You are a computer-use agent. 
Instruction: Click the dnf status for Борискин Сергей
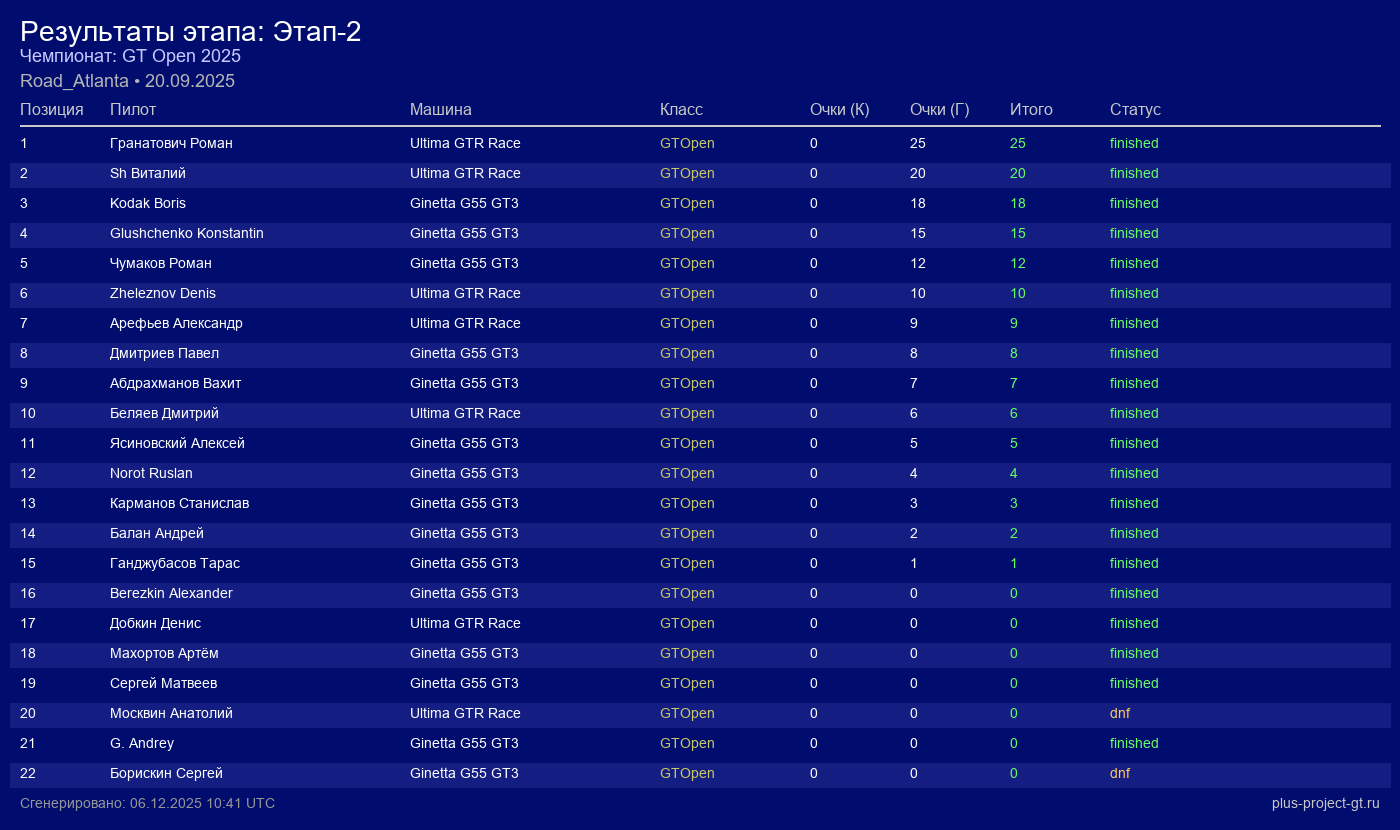coord(1119,773)
